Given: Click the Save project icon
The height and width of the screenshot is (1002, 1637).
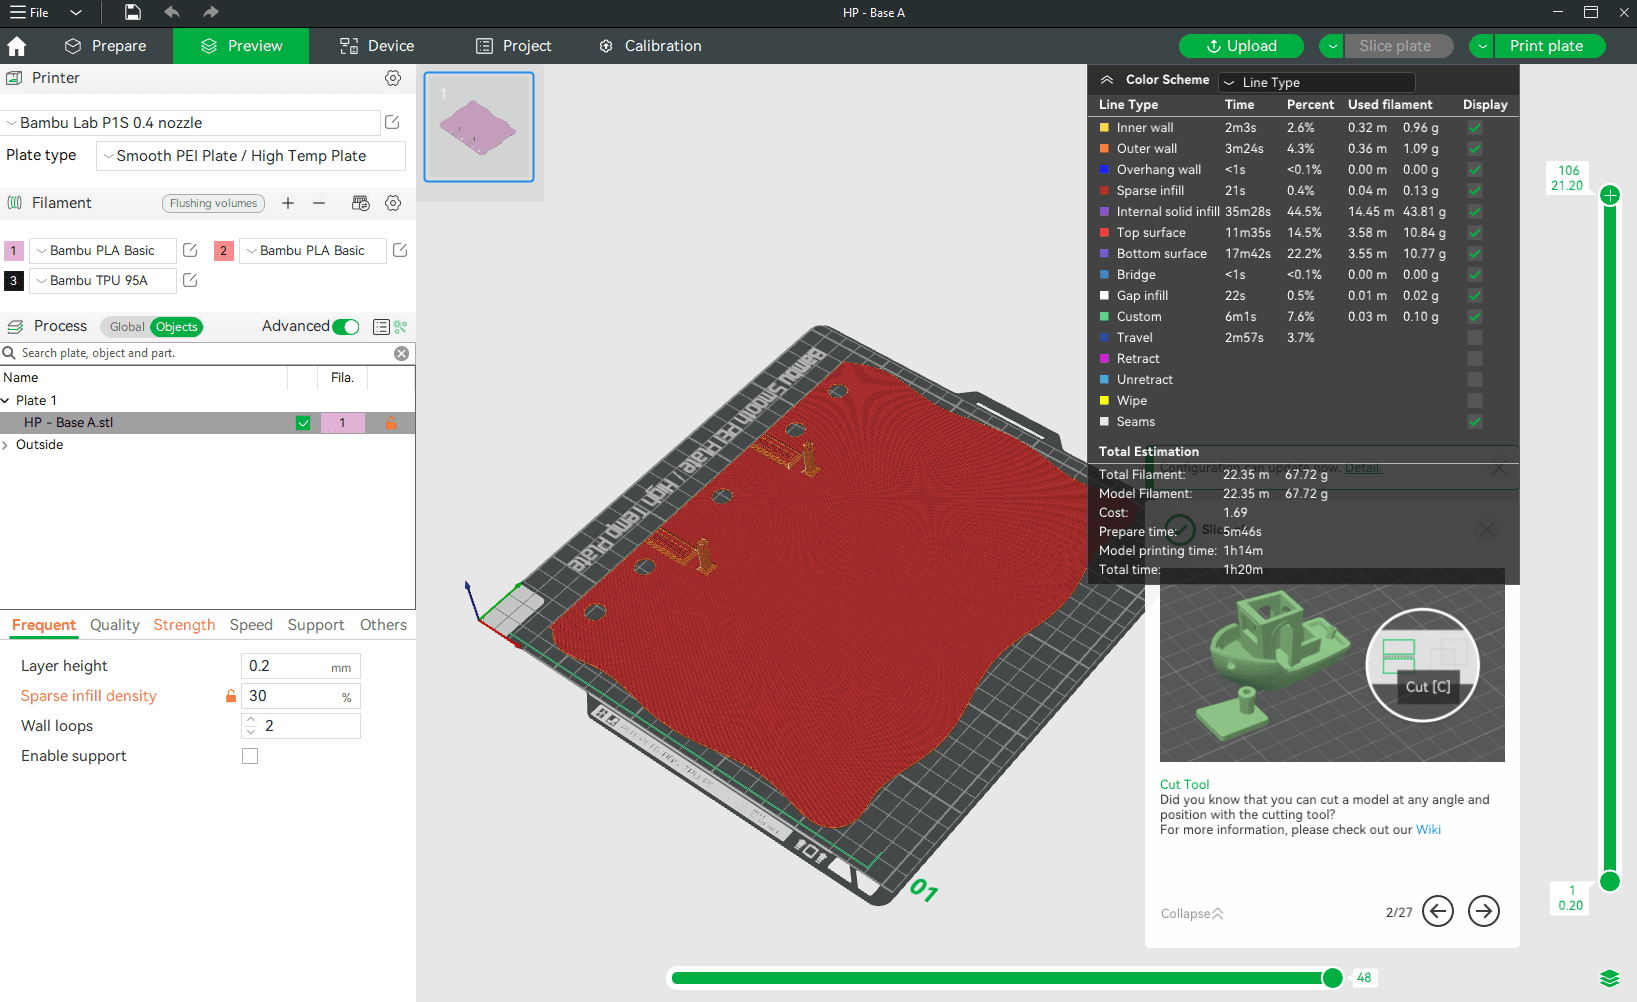Looking at the screenshot, I should pos(133,12).
